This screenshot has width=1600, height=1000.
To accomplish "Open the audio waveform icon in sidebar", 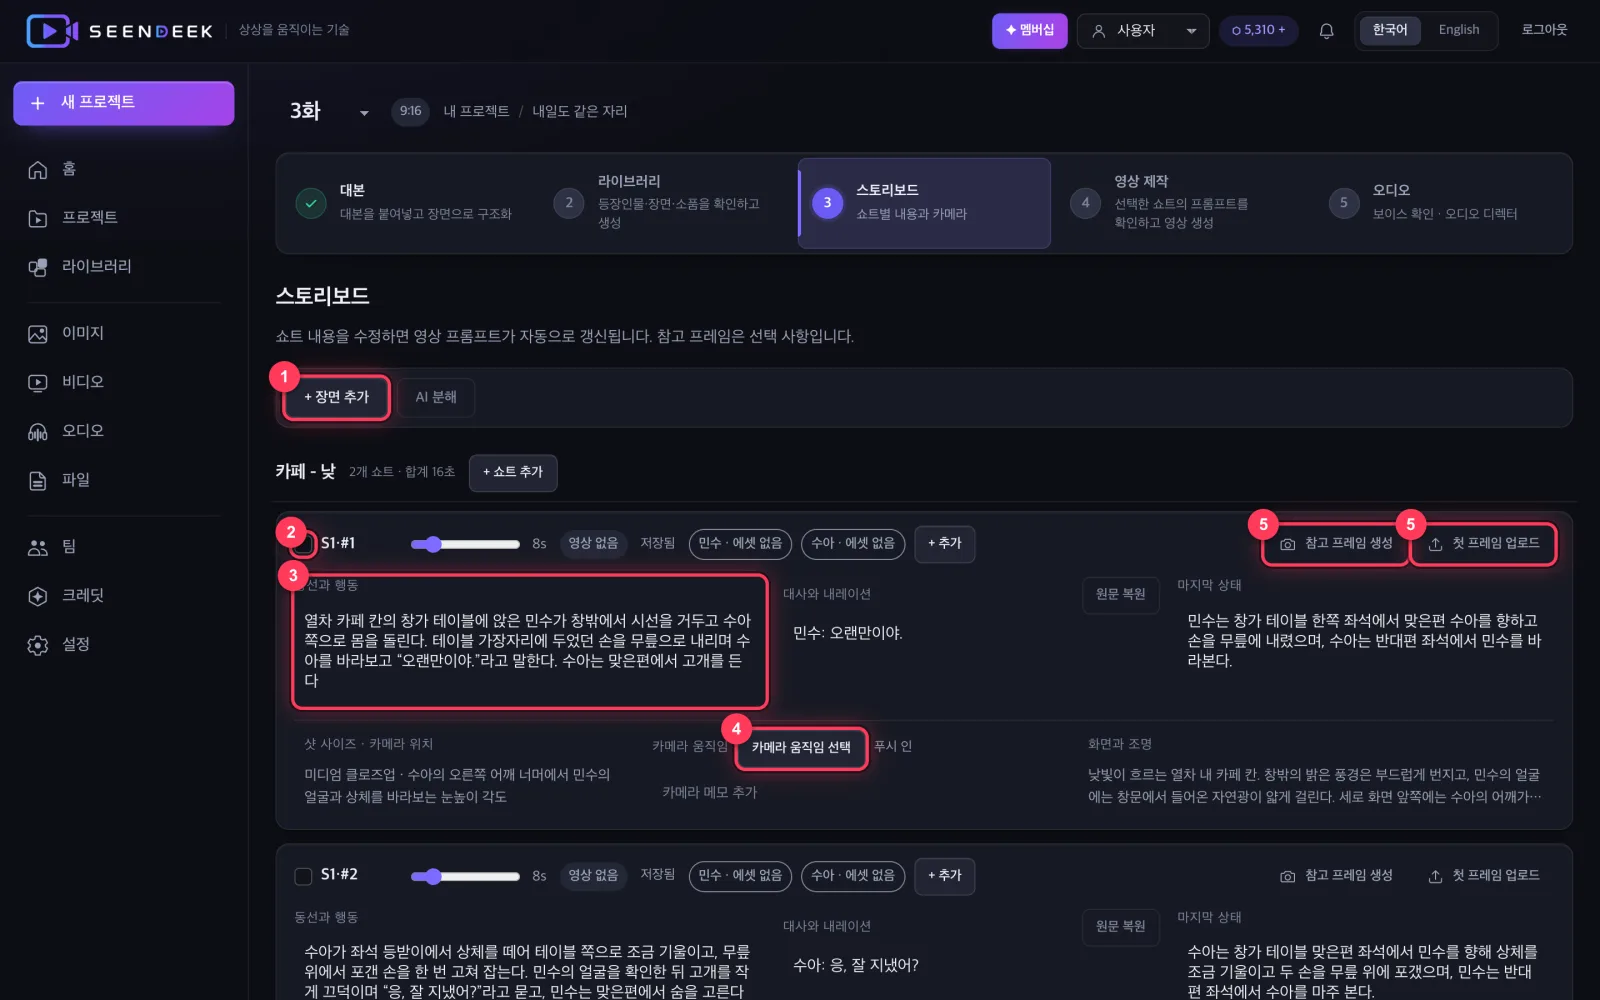I will pyautogui.click(x=38, y=432).
